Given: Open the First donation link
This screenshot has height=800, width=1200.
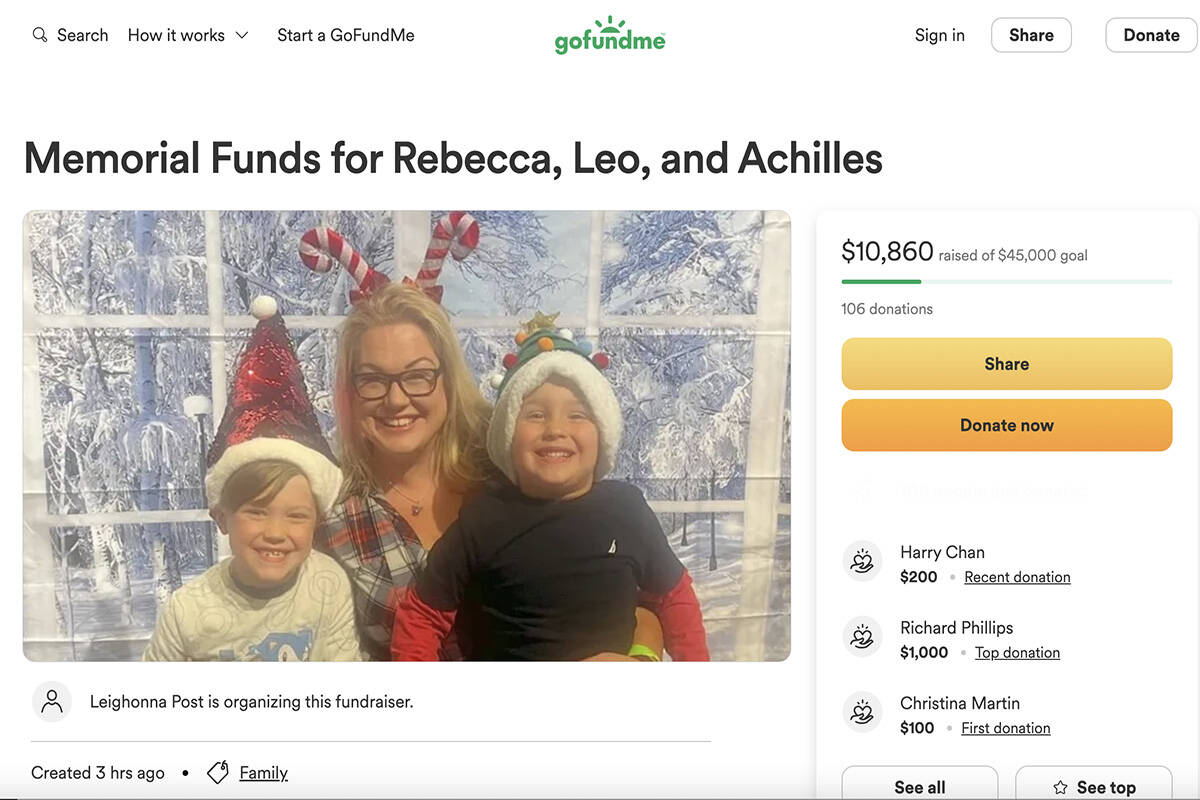Looking at the screenshot, I should pyautogui.click(x=1005, y=728).
